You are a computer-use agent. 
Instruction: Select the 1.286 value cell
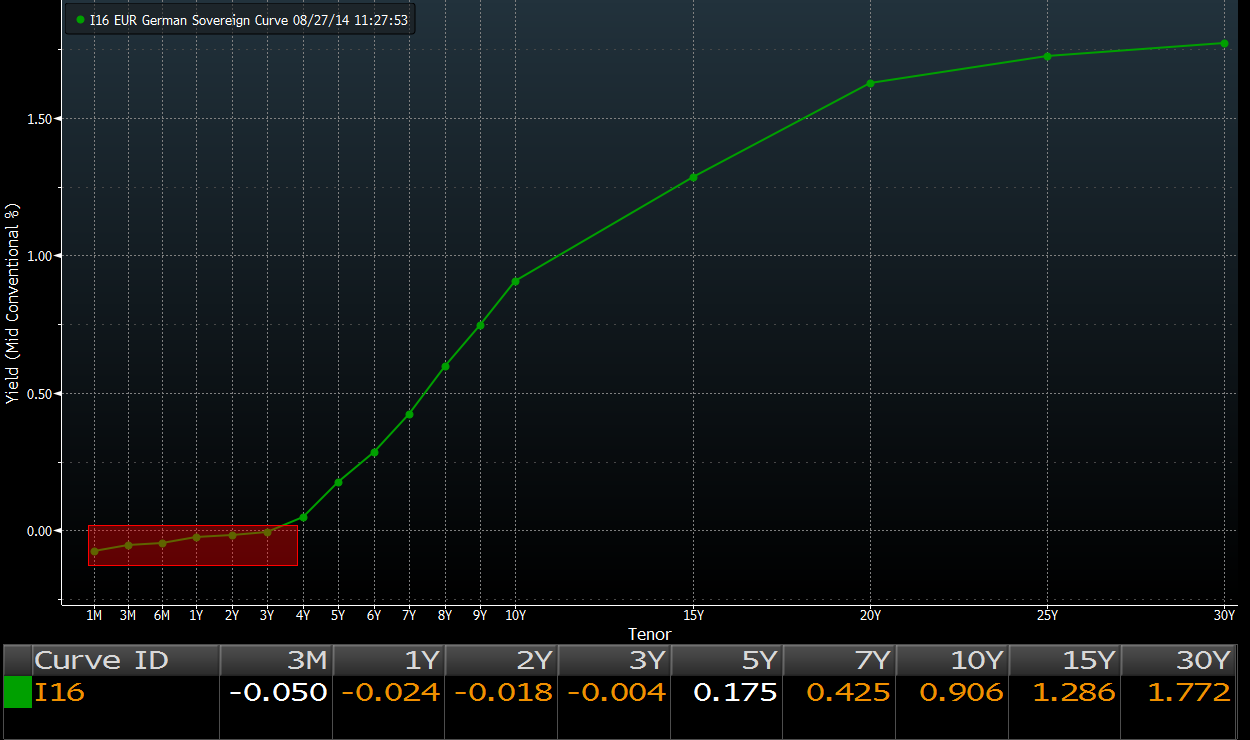pos(1065,692)
